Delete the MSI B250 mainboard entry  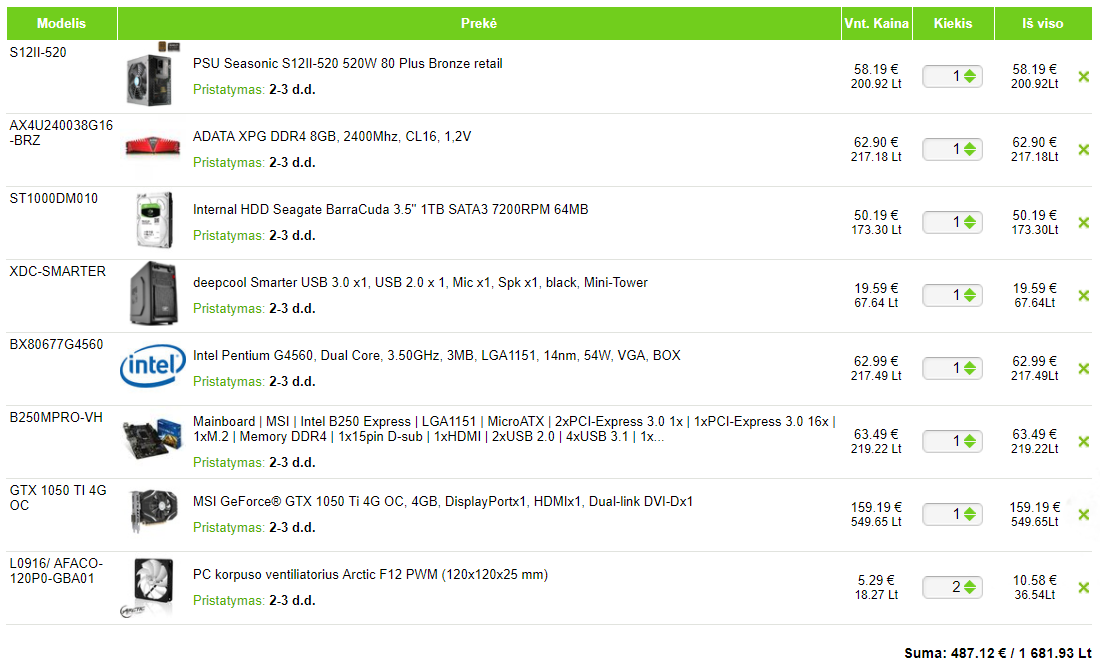(x=1083, y=442)
